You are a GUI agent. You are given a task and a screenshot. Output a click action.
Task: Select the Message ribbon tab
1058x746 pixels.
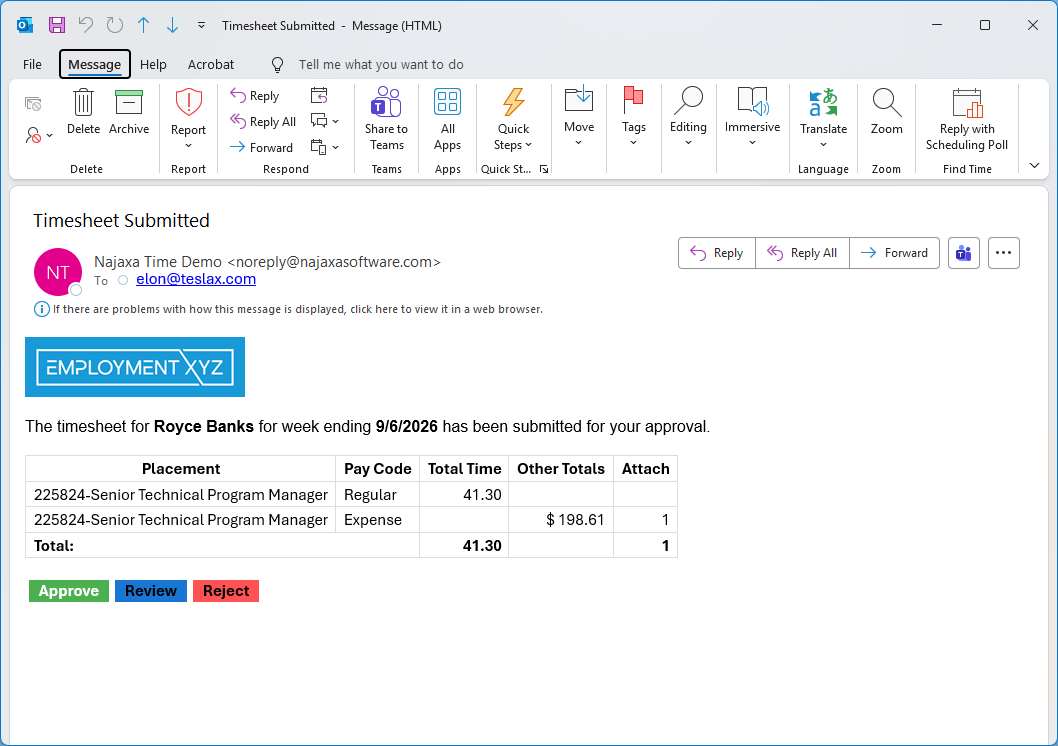94,65
